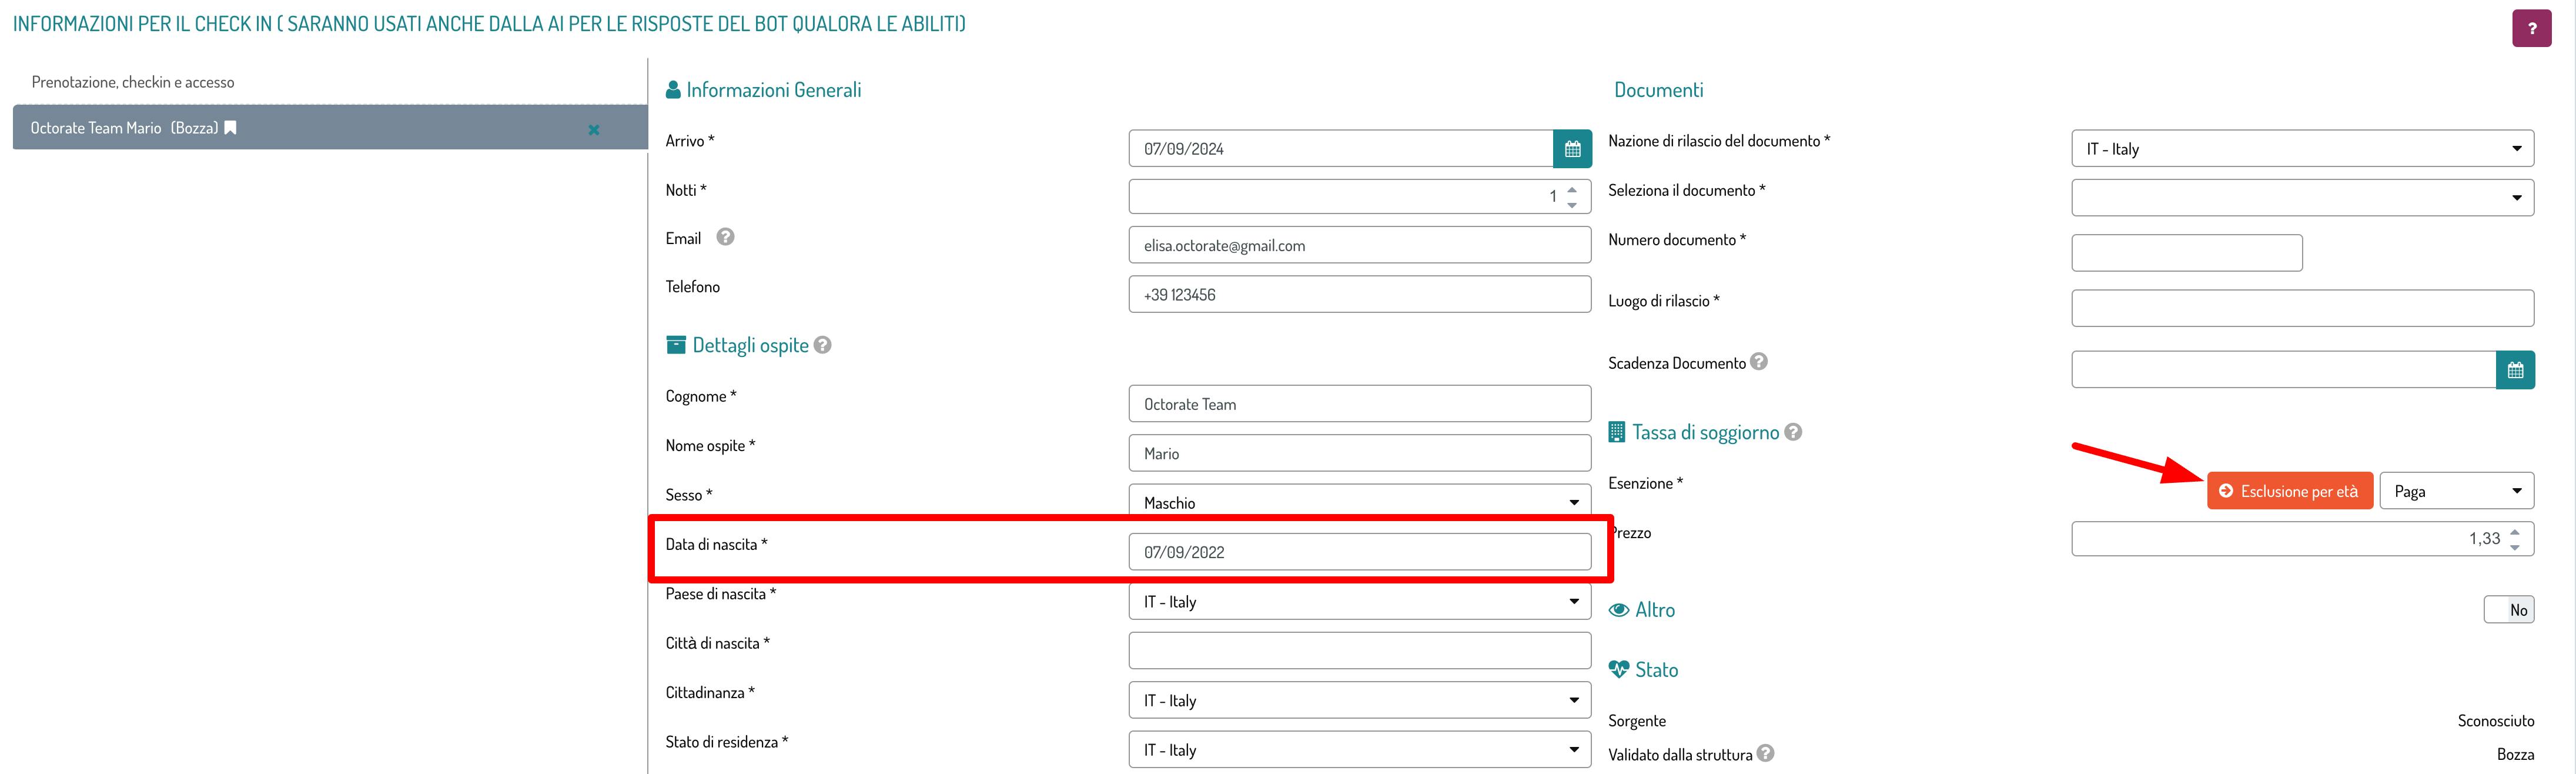2576x774 pixels.
Task: Click the Prenotazione, checkin e accesso heading
Action: 133,82
